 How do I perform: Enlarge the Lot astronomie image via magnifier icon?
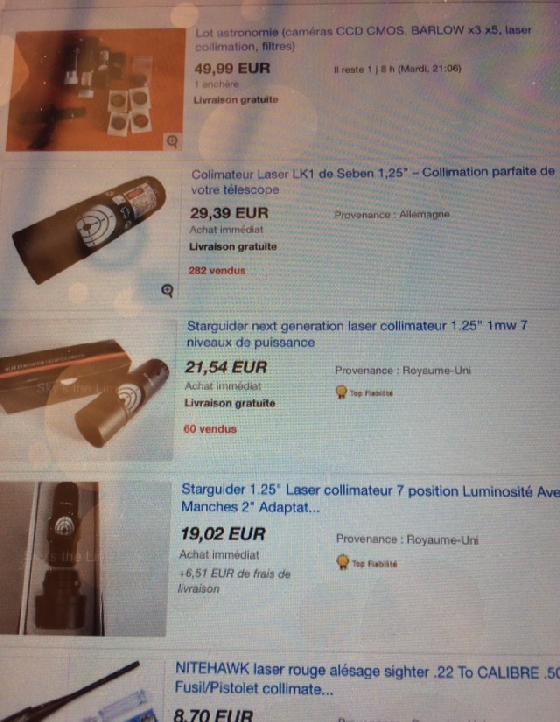pyautogui.click(x=172, y=141)
